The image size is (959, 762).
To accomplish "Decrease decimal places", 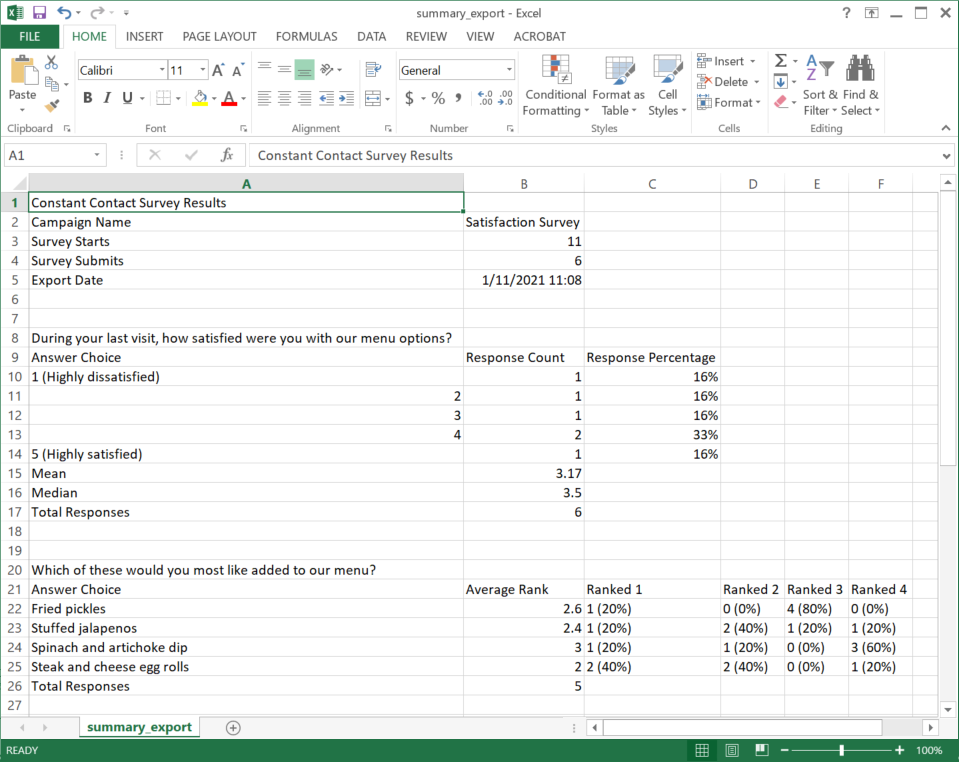I will coord(506,98).
